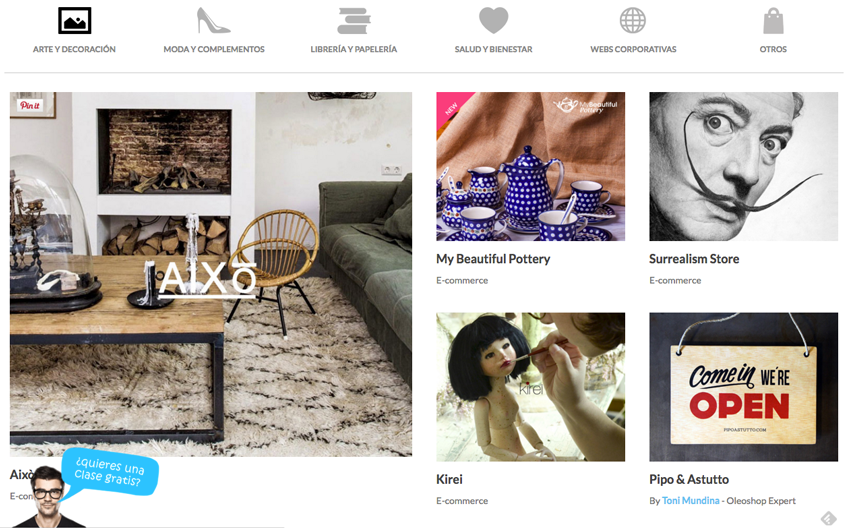Click the small diamond icon at bottom-right corner
The image size is (850, 528).
(x=828, y=518)
